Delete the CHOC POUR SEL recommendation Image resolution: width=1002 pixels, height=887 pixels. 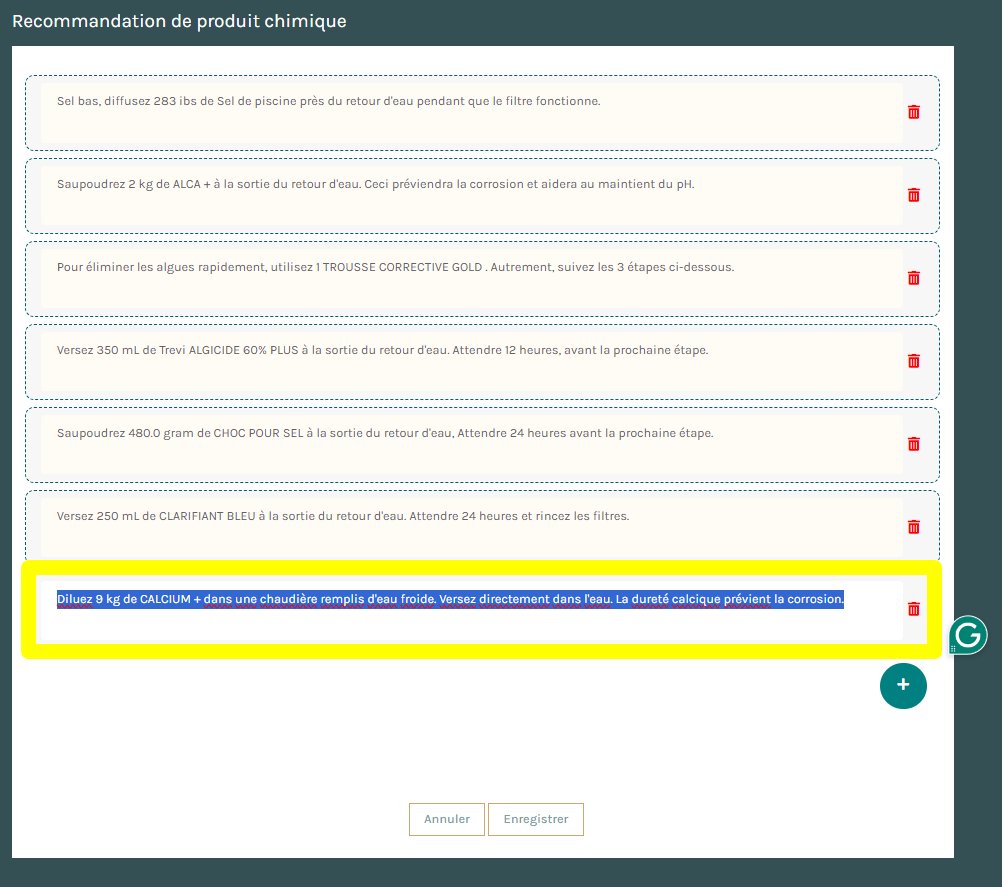point(914,444)
